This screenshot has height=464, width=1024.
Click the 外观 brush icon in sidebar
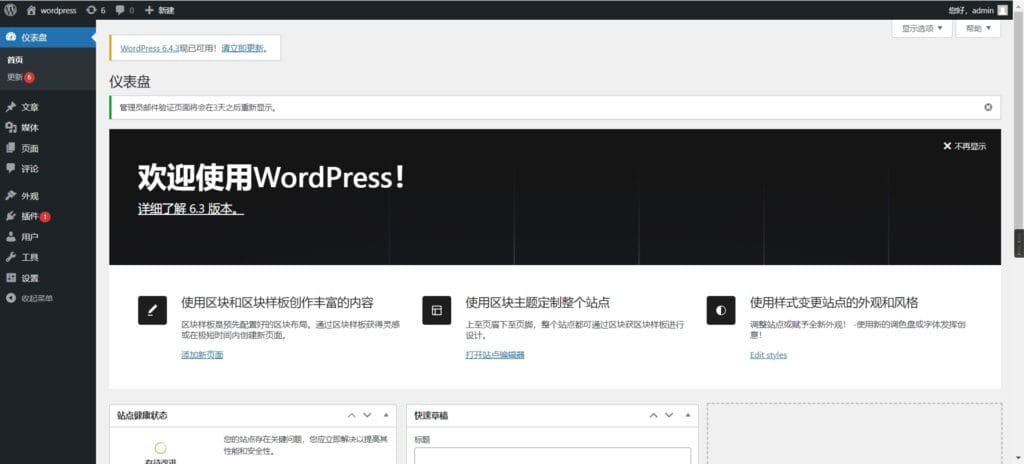point(10,196)
